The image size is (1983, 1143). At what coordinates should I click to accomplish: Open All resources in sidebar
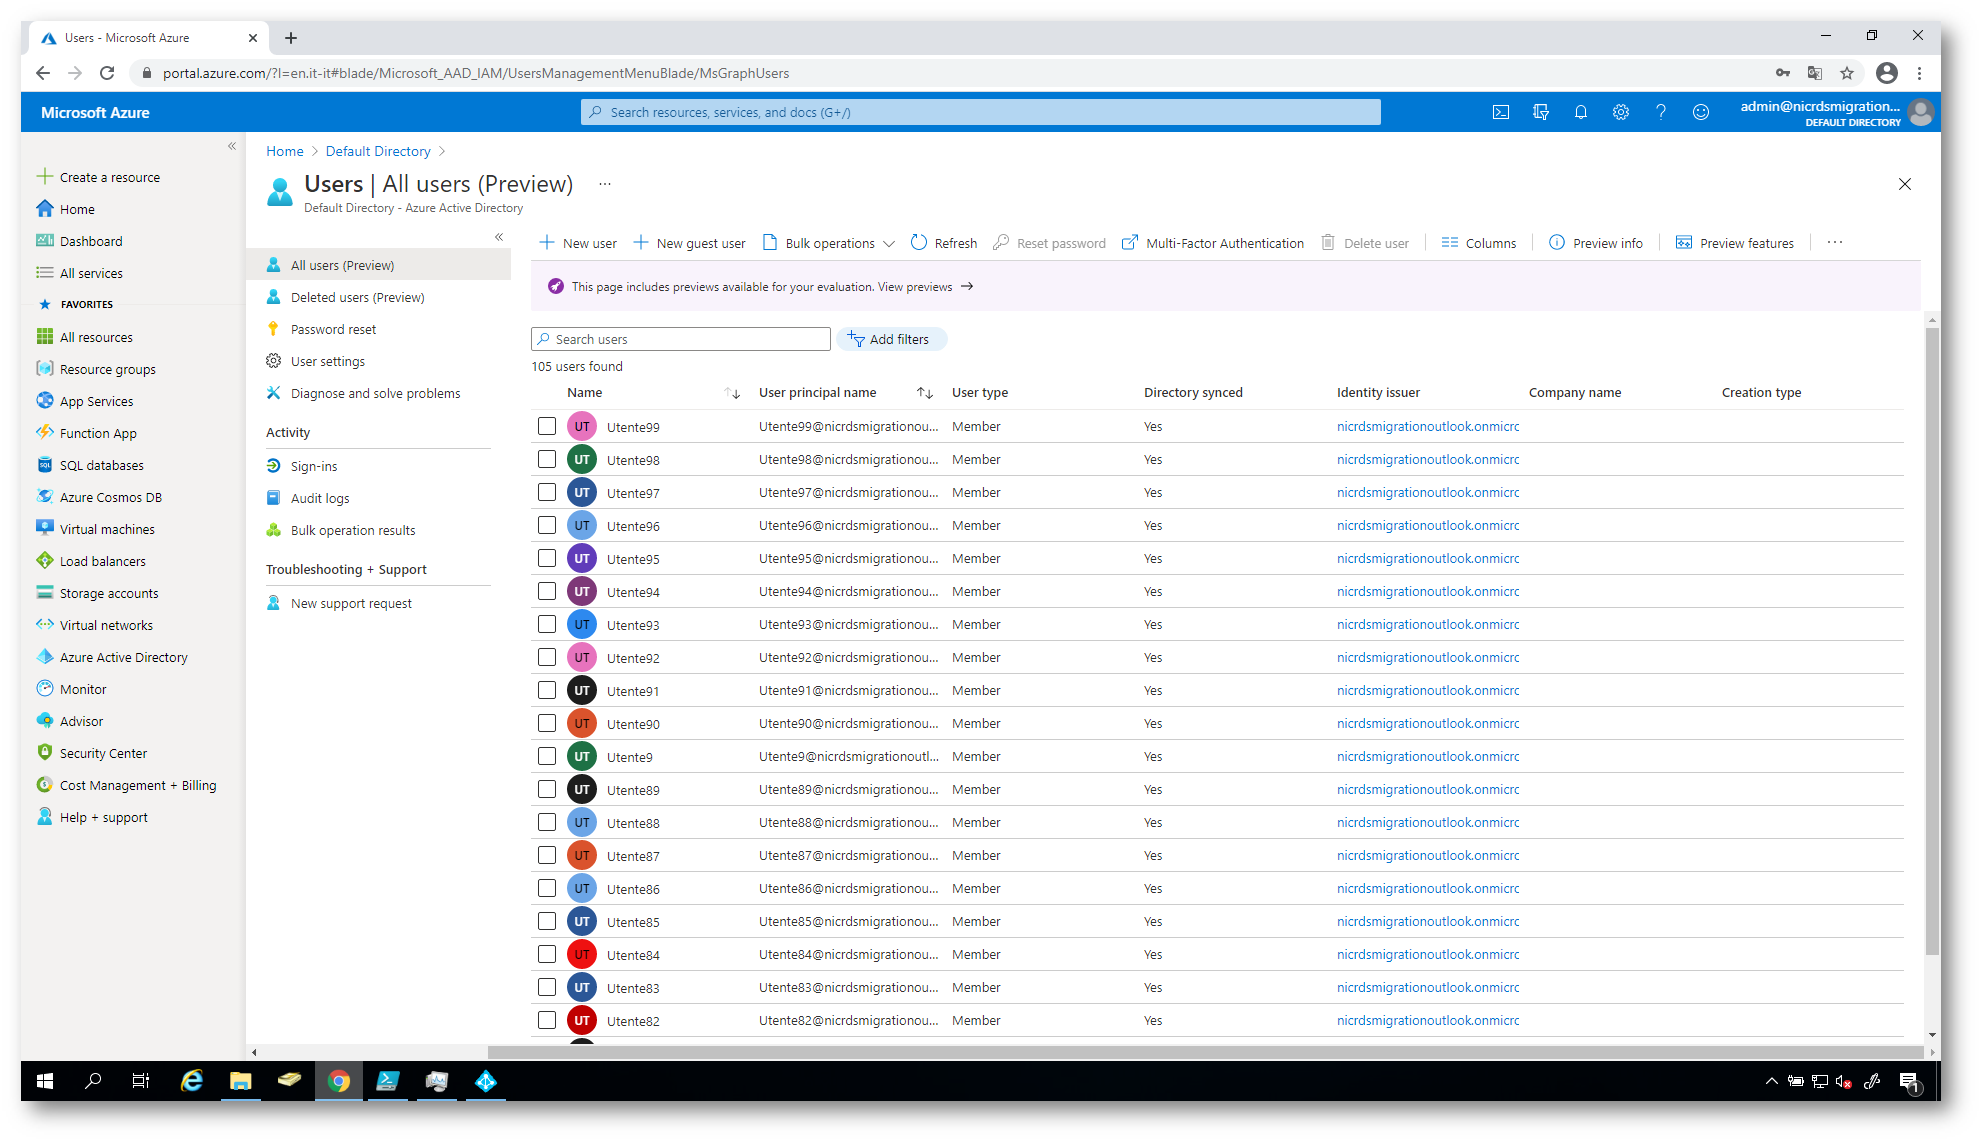96,337
